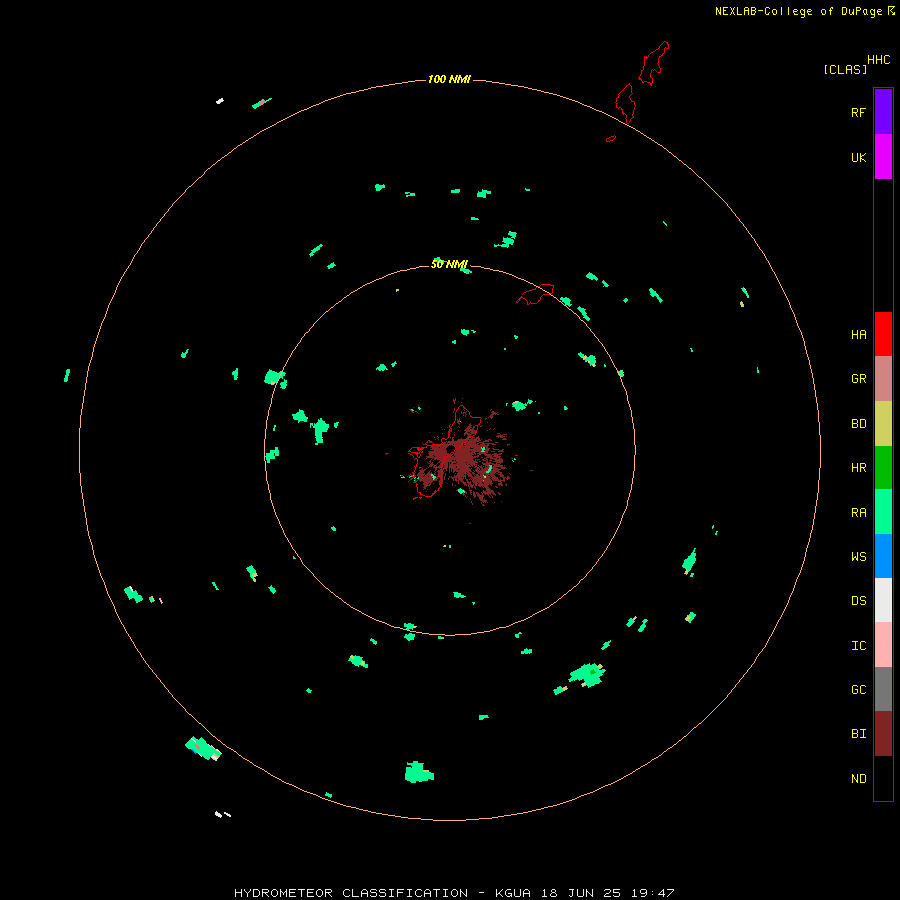Click the RA legend label
900x900 pixels.
[858, 513]
